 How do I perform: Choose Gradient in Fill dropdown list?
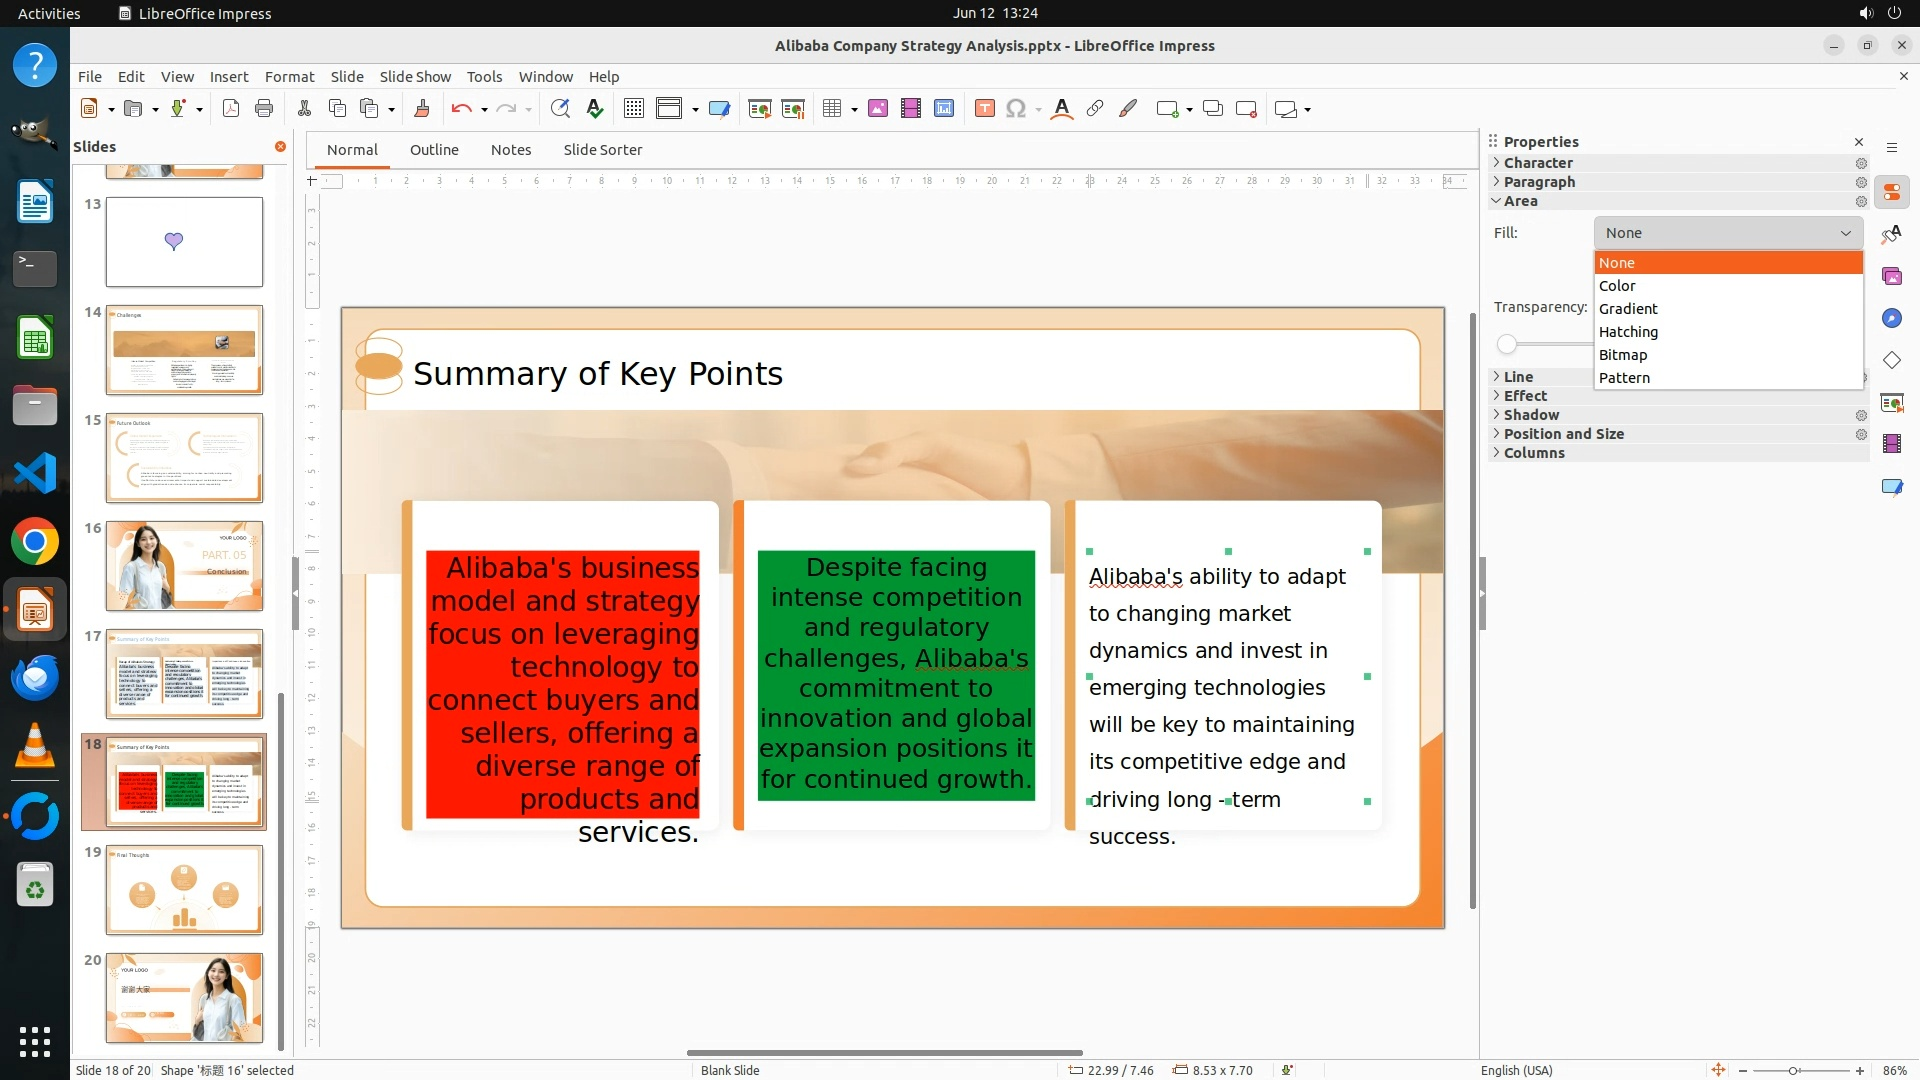pyautogui.click(x=1628, y=309)
